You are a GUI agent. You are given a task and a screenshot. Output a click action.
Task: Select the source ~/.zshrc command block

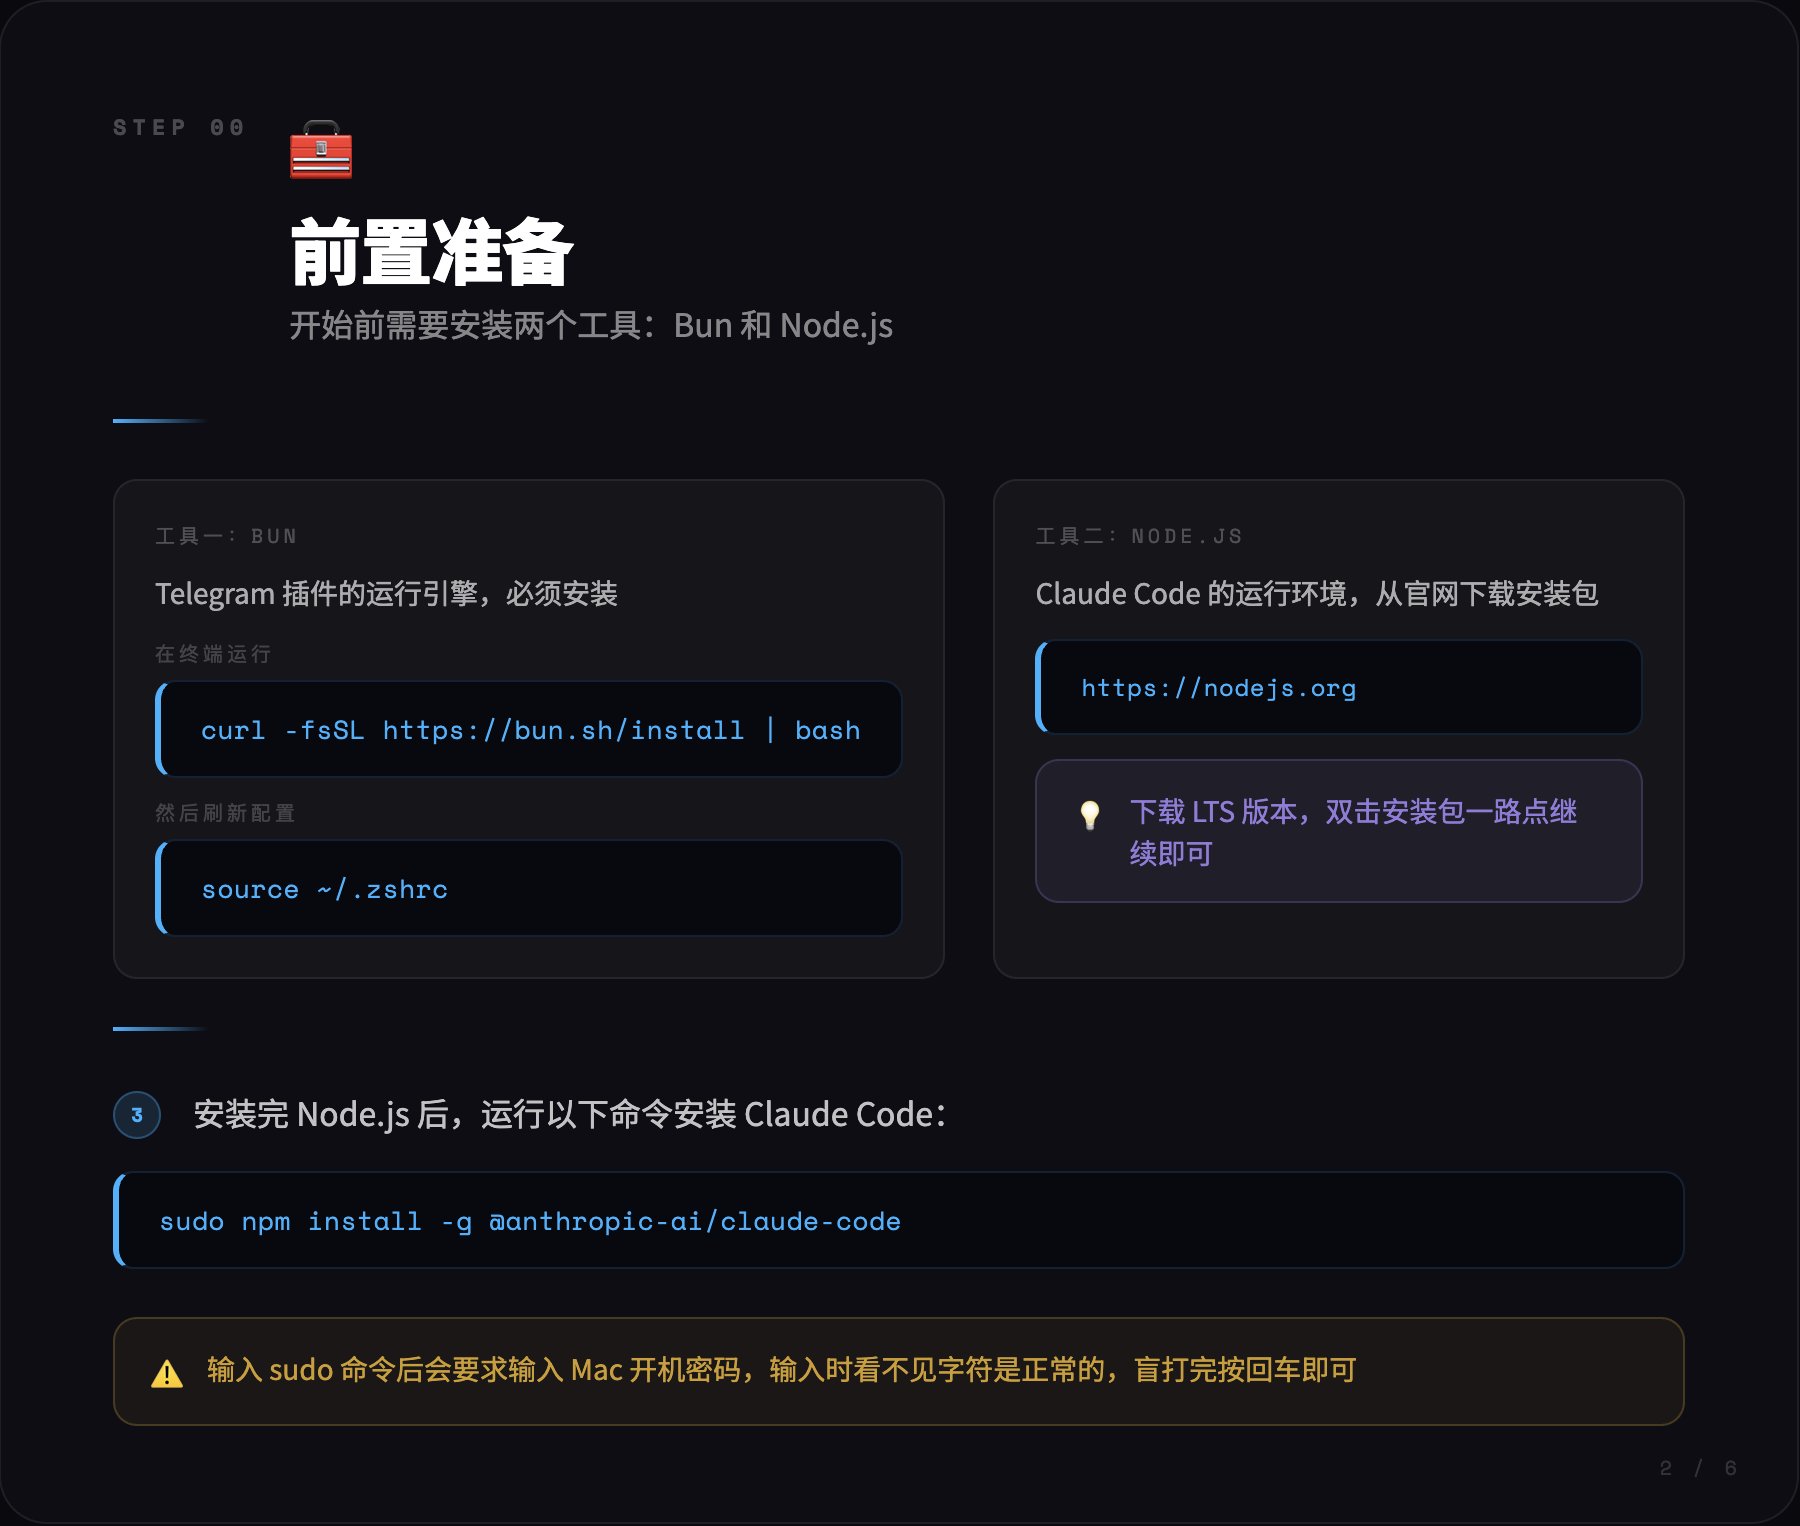click(529, 889)
